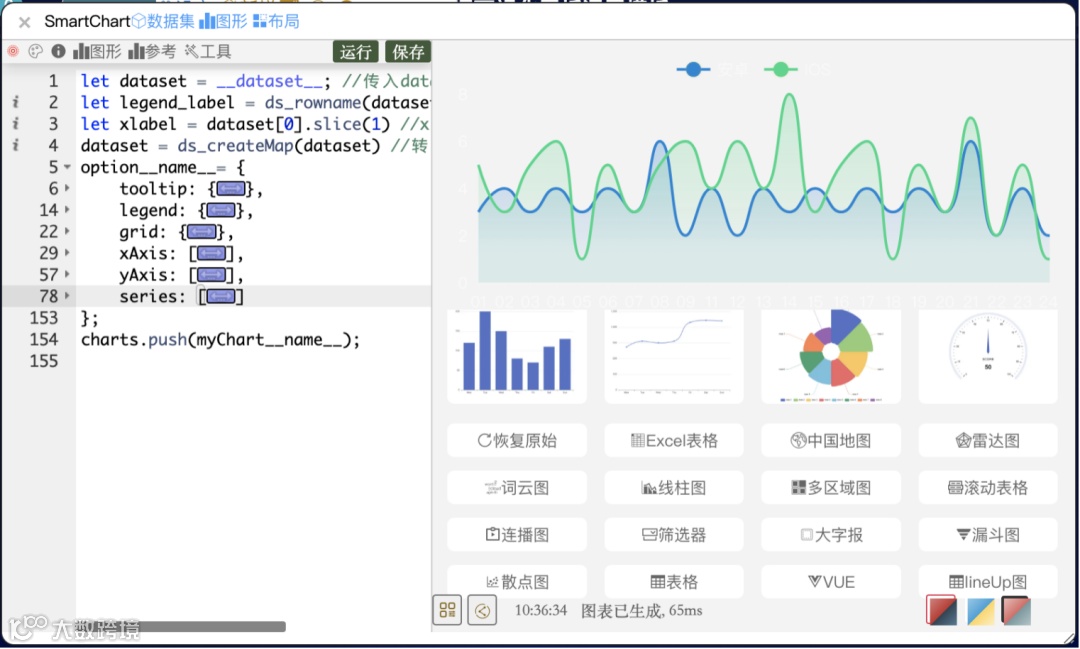Click the red target icon in editor toolbar

click(x=12, y=51)
